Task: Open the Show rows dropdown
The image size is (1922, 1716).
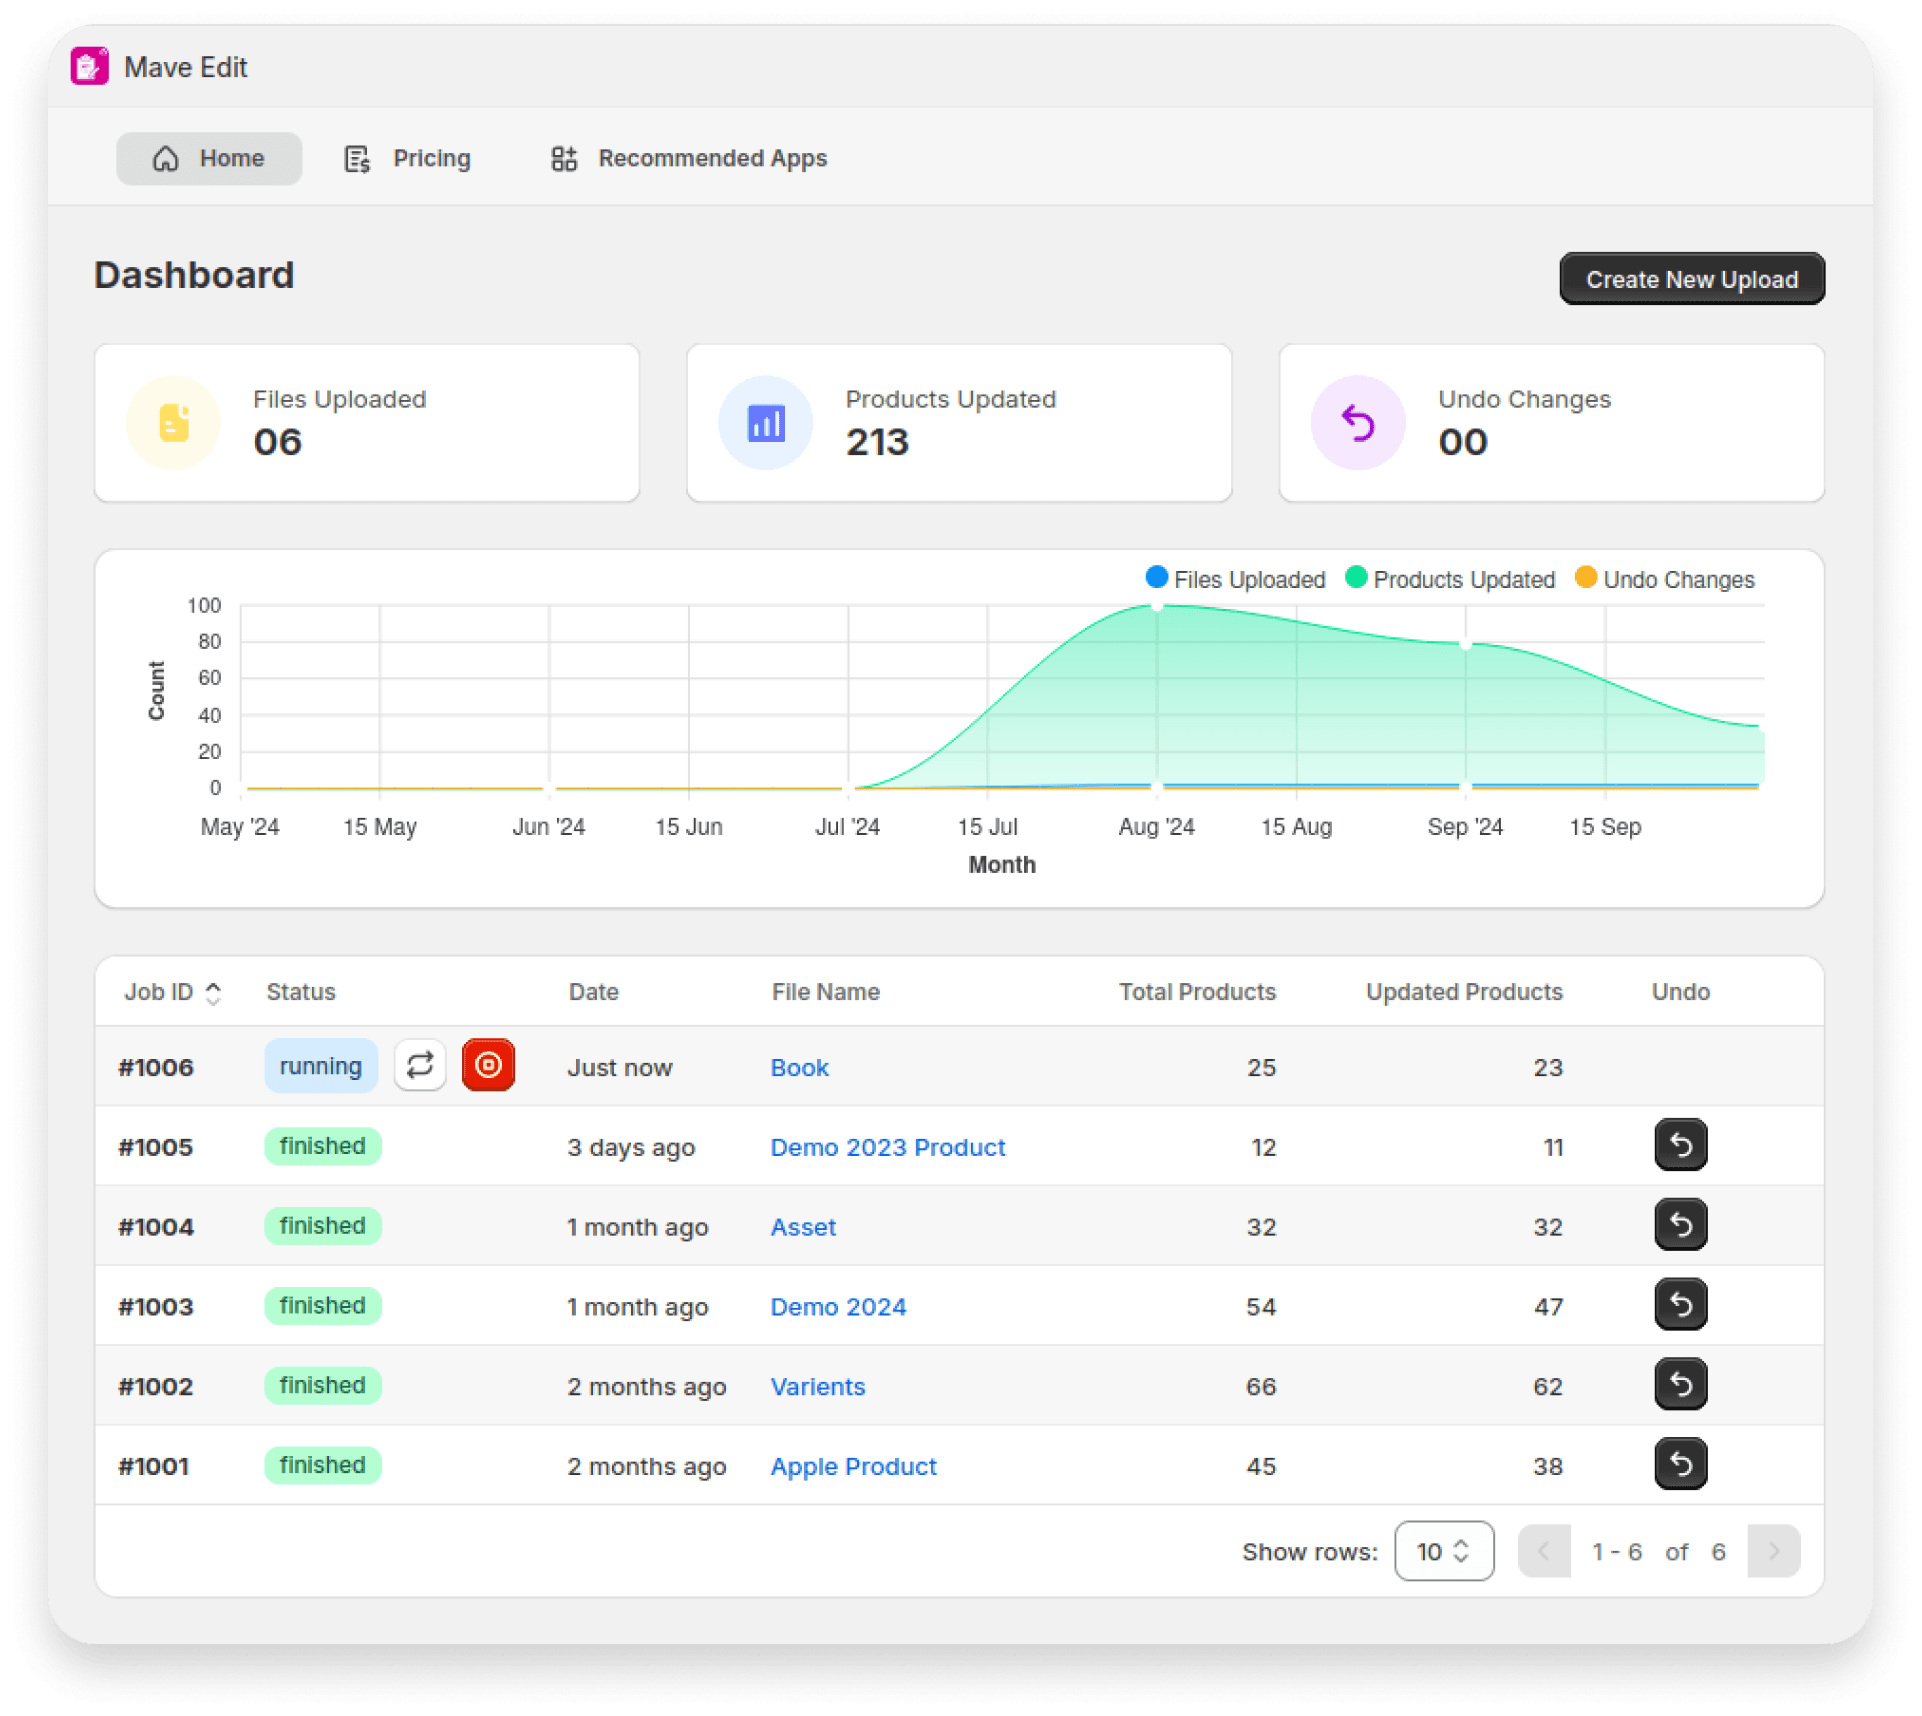Action: [1443, 1551]
